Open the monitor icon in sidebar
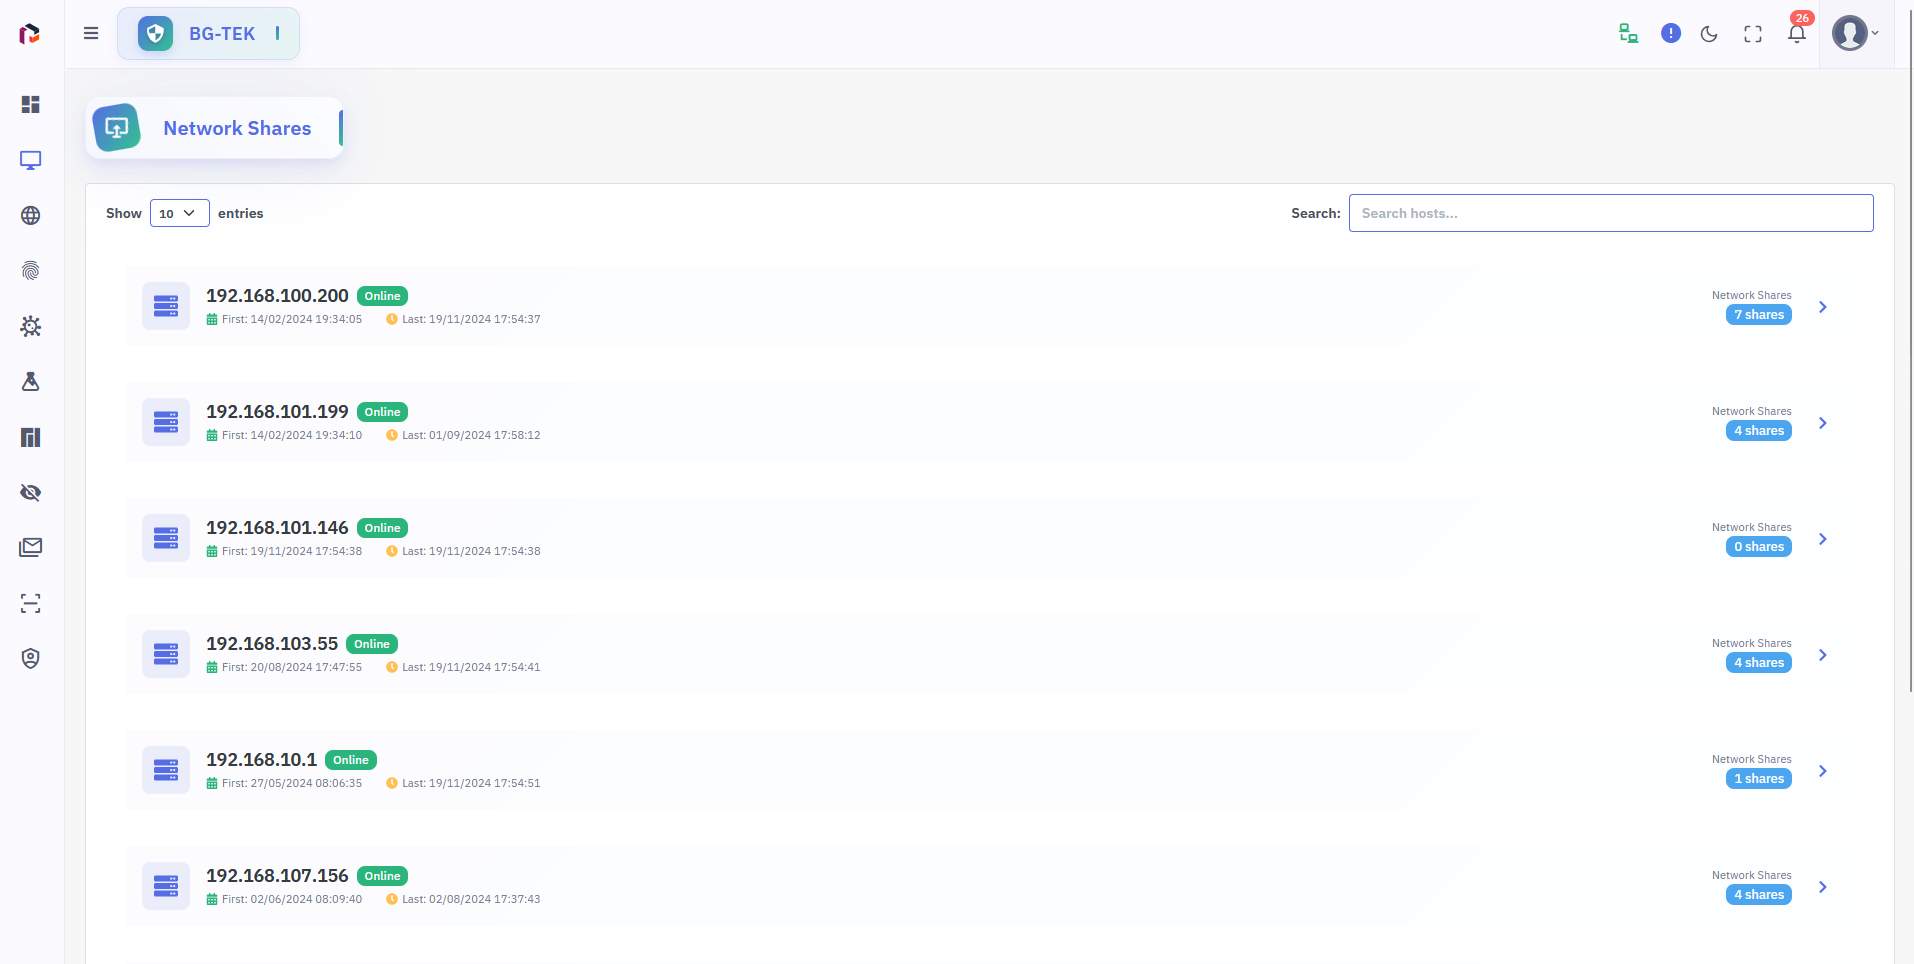Image resolution: width=1914 pixels, height=964 pixels. tap(31, 160)
